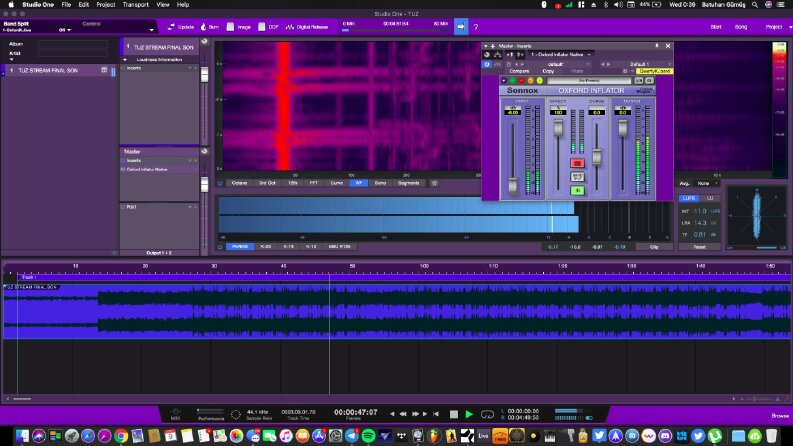Open the plugin selector dropdown for Oxford Inflator Native
The image size is (793, 446).
(x=560, y=55)
